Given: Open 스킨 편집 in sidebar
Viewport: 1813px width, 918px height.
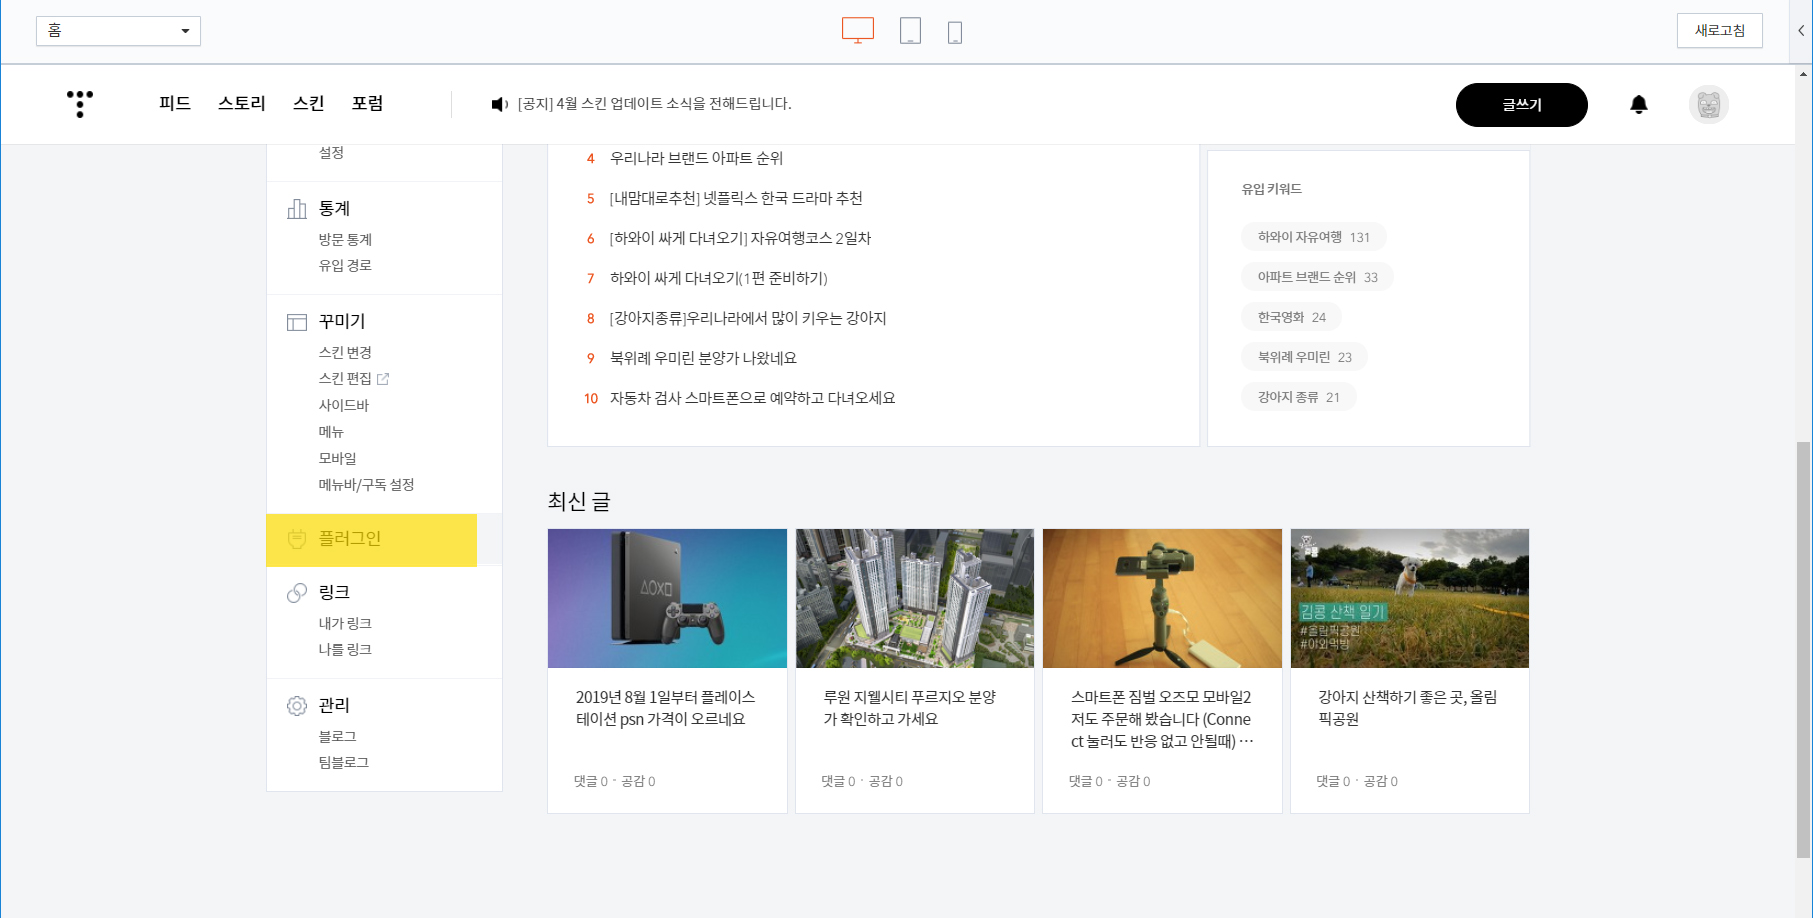Looking at the screenshot, I should point(345,379).
